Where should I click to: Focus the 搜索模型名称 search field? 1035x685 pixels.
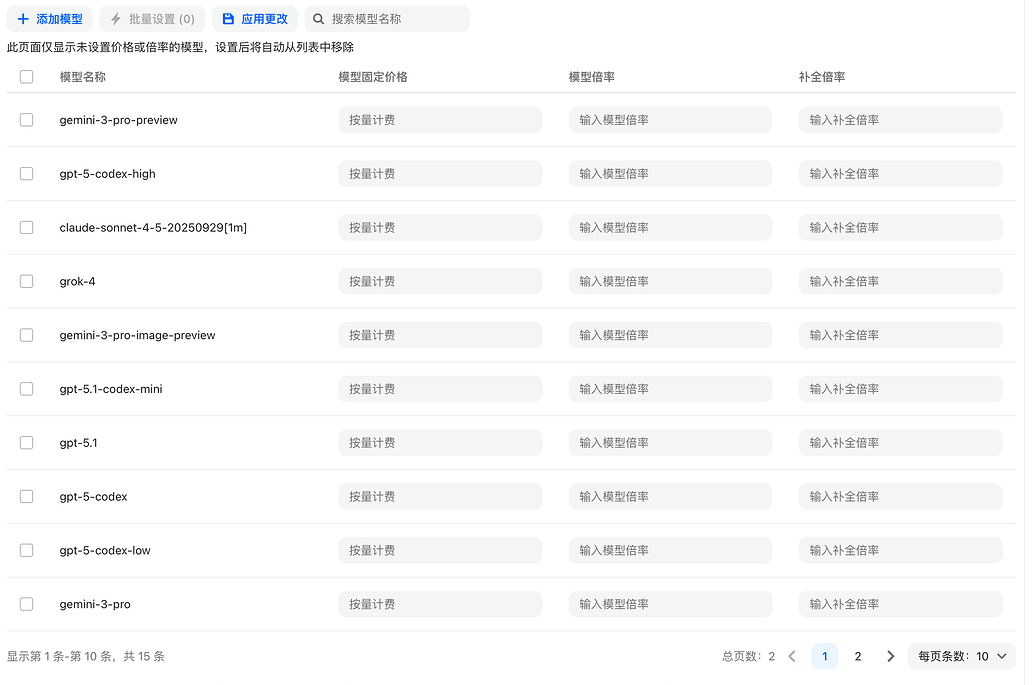pos(387,19)
